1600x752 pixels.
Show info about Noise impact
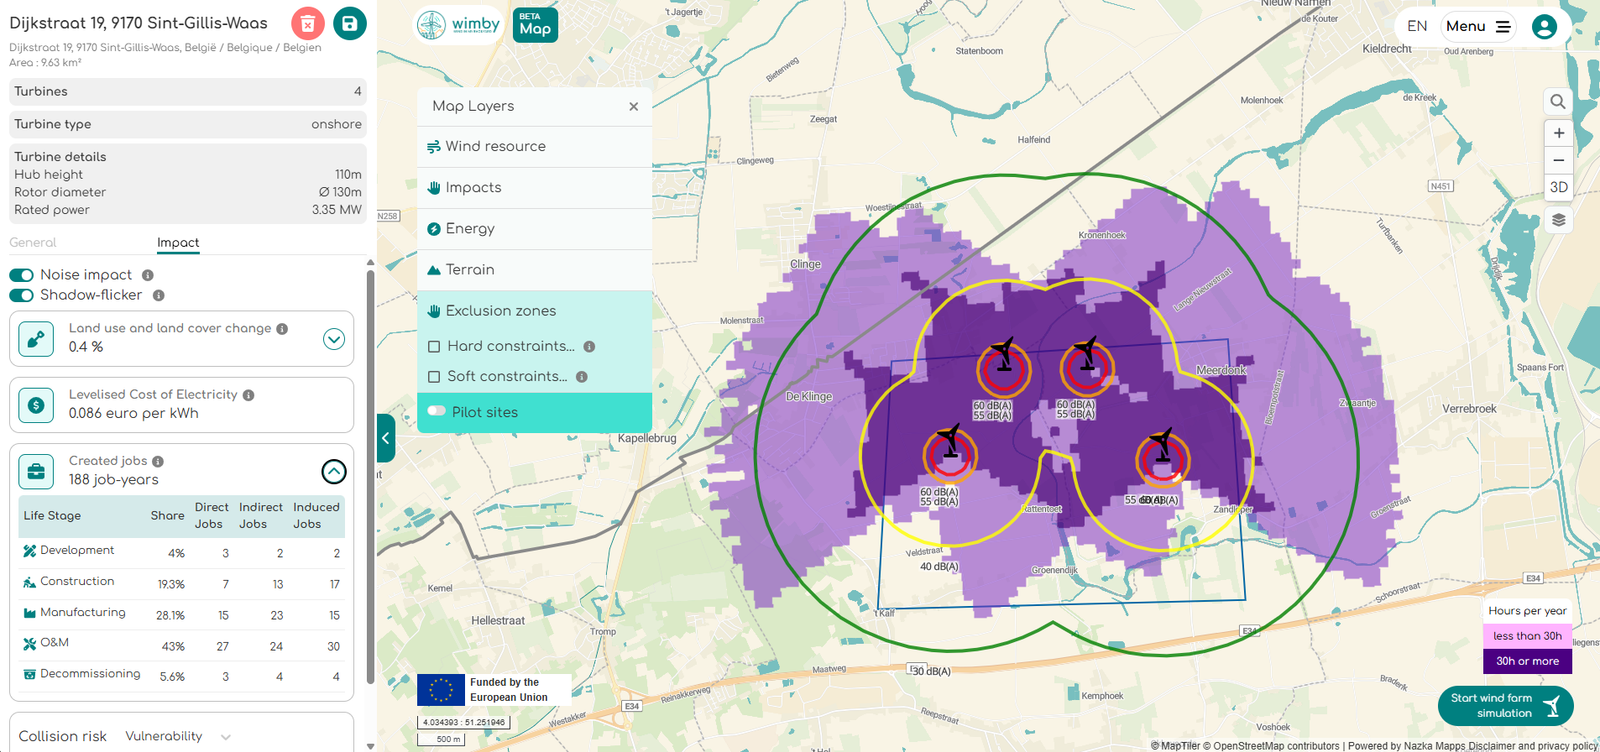(147, 275)
